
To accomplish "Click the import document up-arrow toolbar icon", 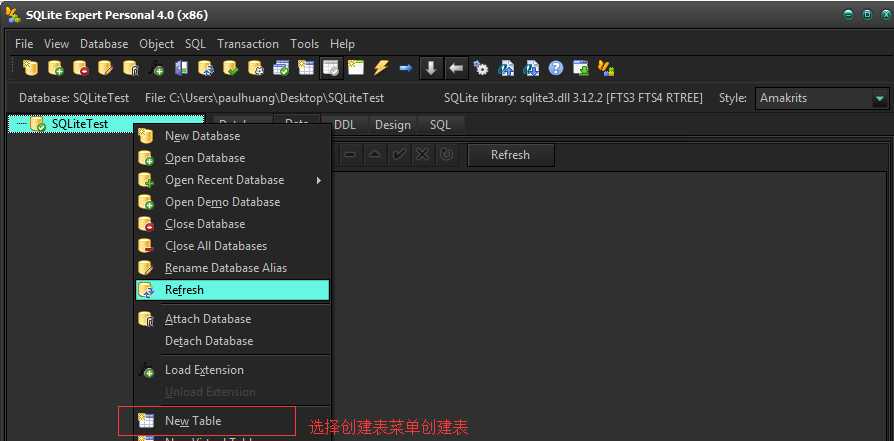I will click(506, 68).
